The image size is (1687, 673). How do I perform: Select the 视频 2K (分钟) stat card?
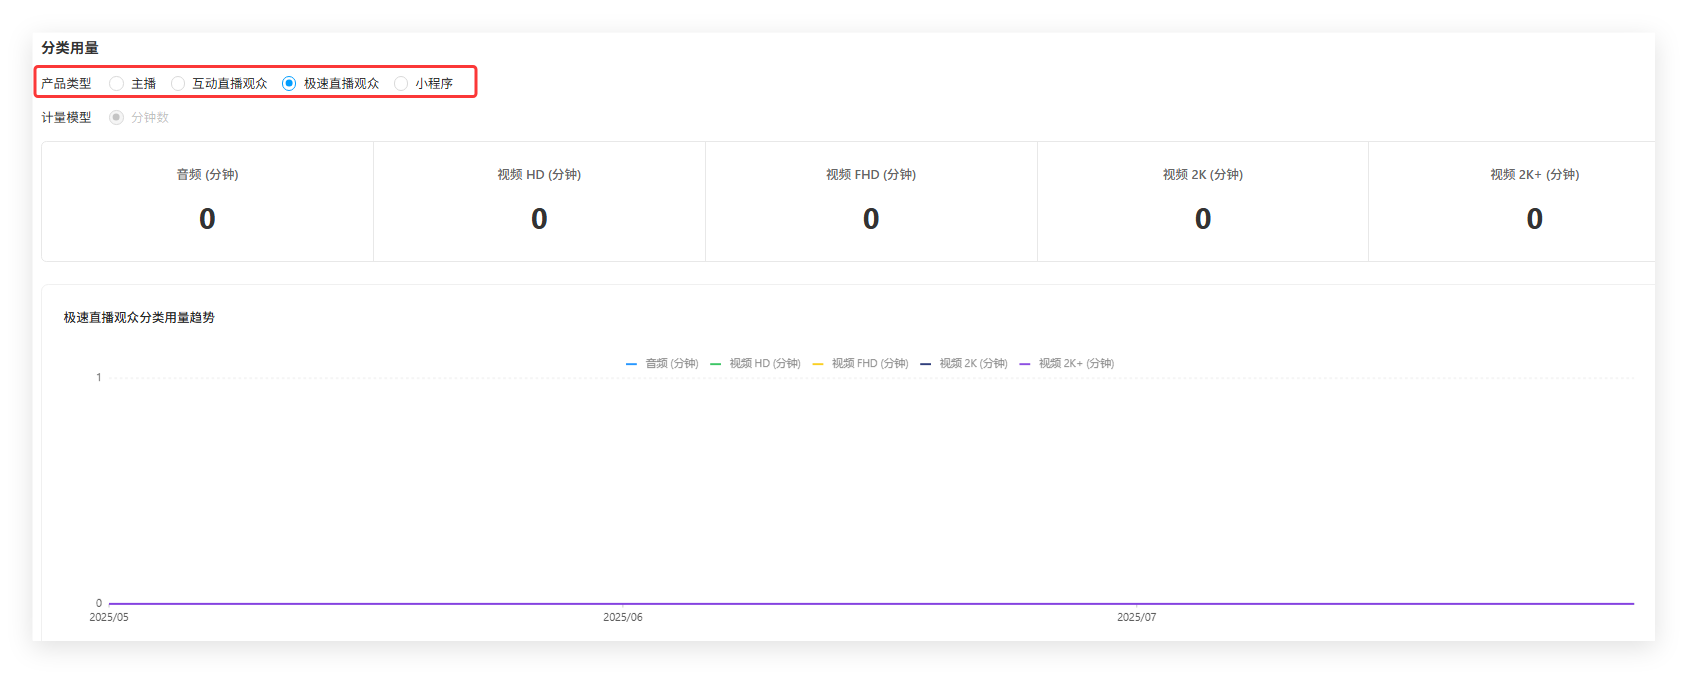point(1203,202)
